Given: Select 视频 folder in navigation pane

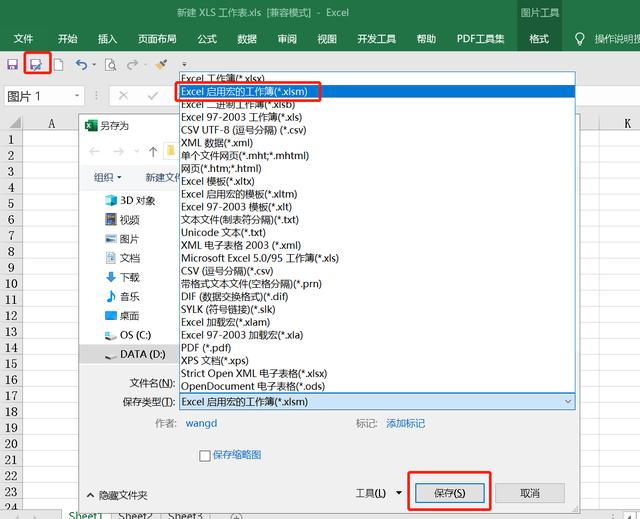Looking at the screenshot, I should [122, 220].
